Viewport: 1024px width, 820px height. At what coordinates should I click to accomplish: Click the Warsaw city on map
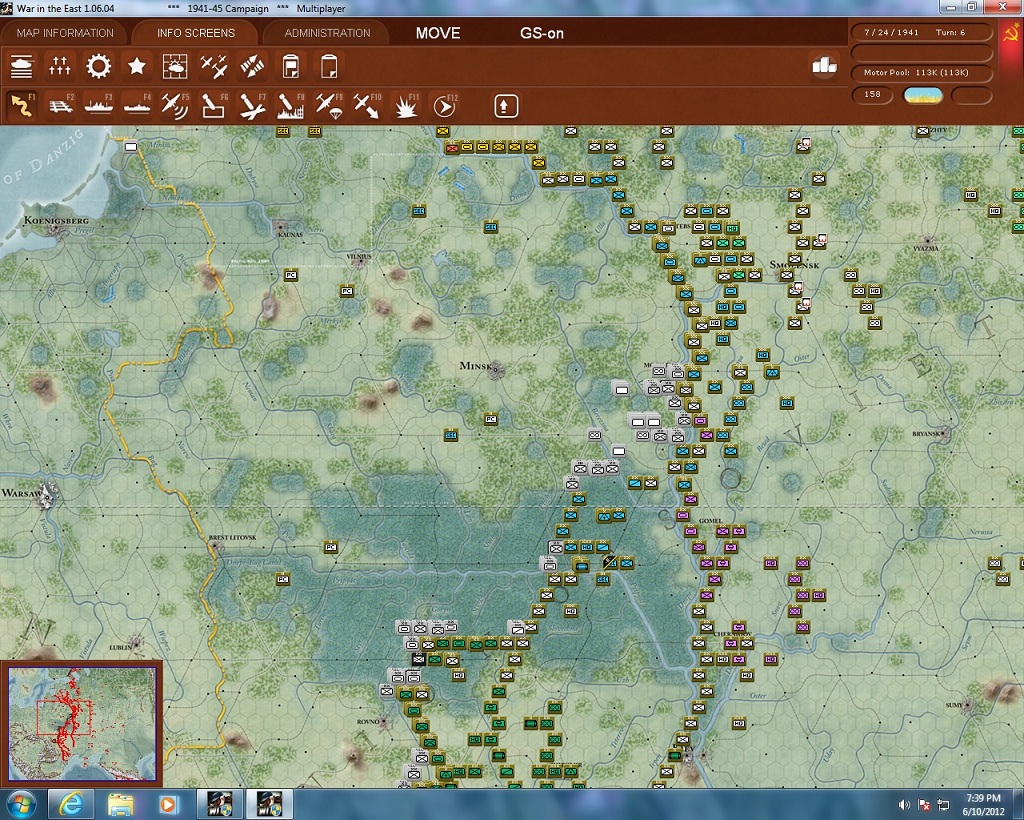point(47,495)
